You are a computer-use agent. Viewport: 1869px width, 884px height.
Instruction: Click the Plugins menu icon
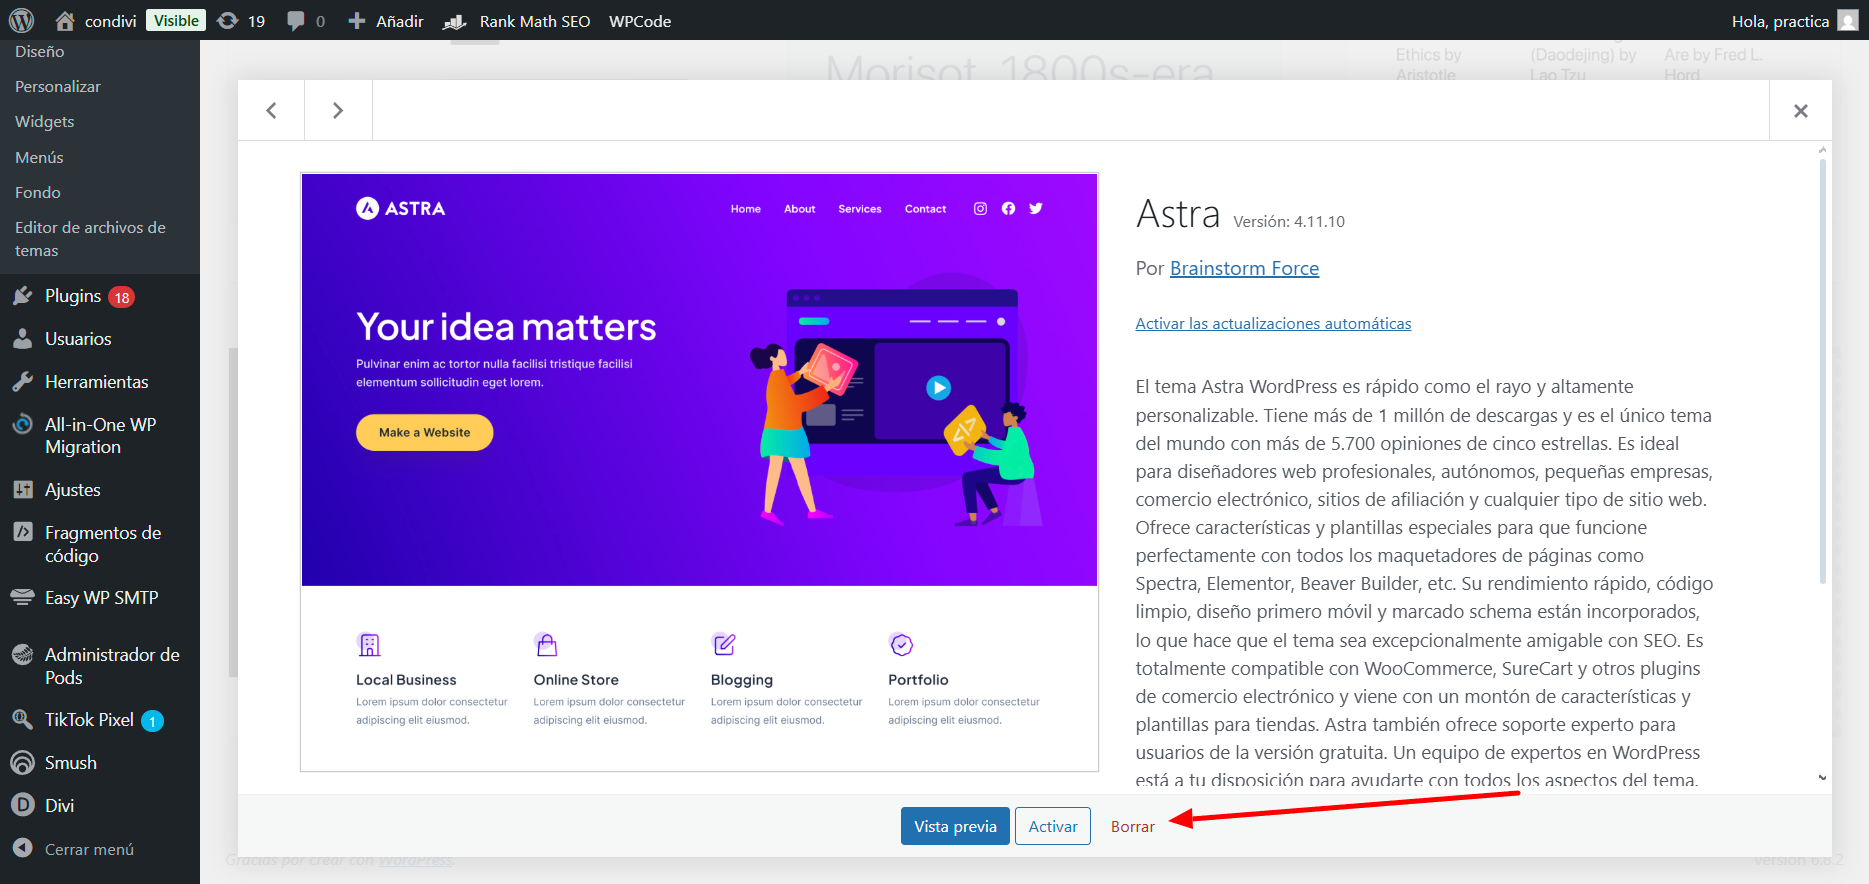[x=22, y=296]
